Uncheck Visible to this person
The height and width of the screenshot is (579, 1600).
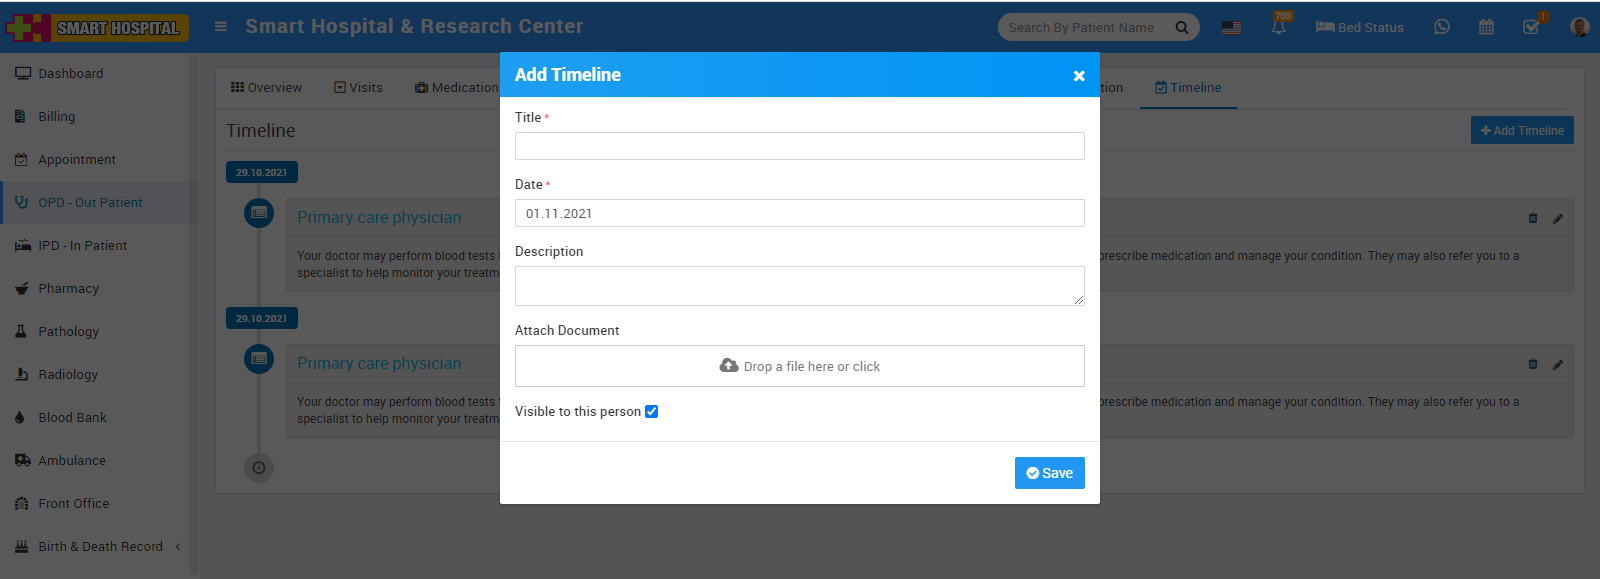point(651,411)
